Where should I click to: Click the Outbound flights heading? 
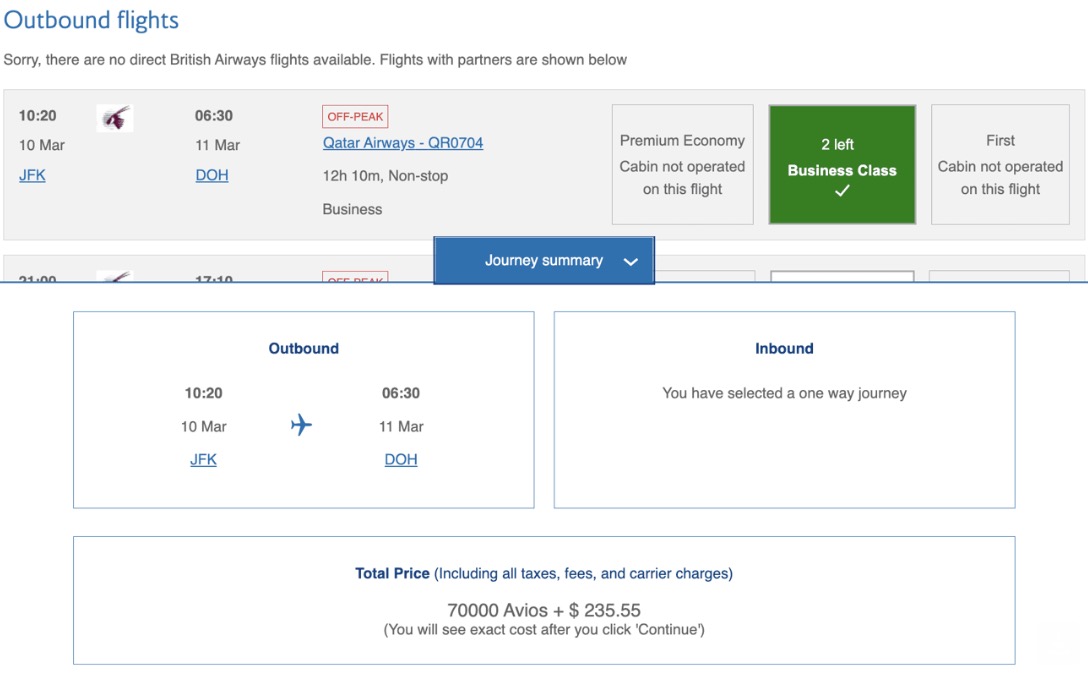click(x=91, y=20)
